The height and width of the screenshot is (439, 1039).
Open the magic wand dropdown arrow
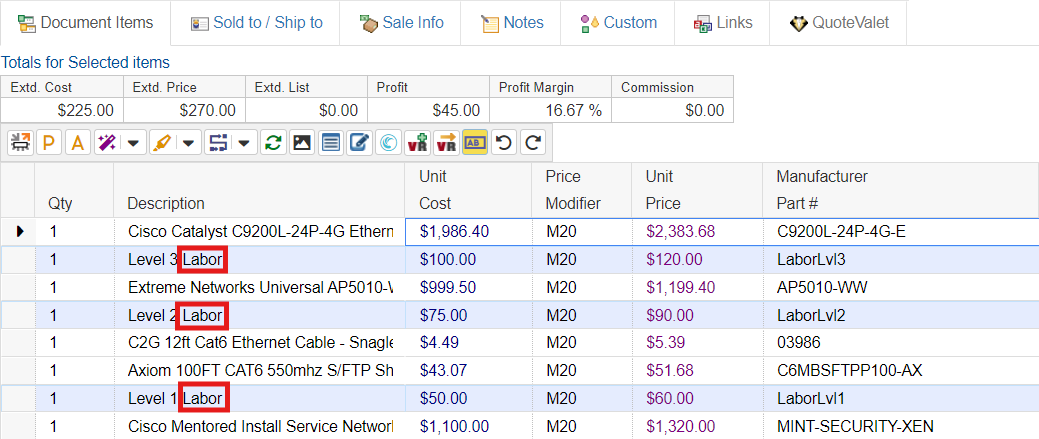coord(133,143)
